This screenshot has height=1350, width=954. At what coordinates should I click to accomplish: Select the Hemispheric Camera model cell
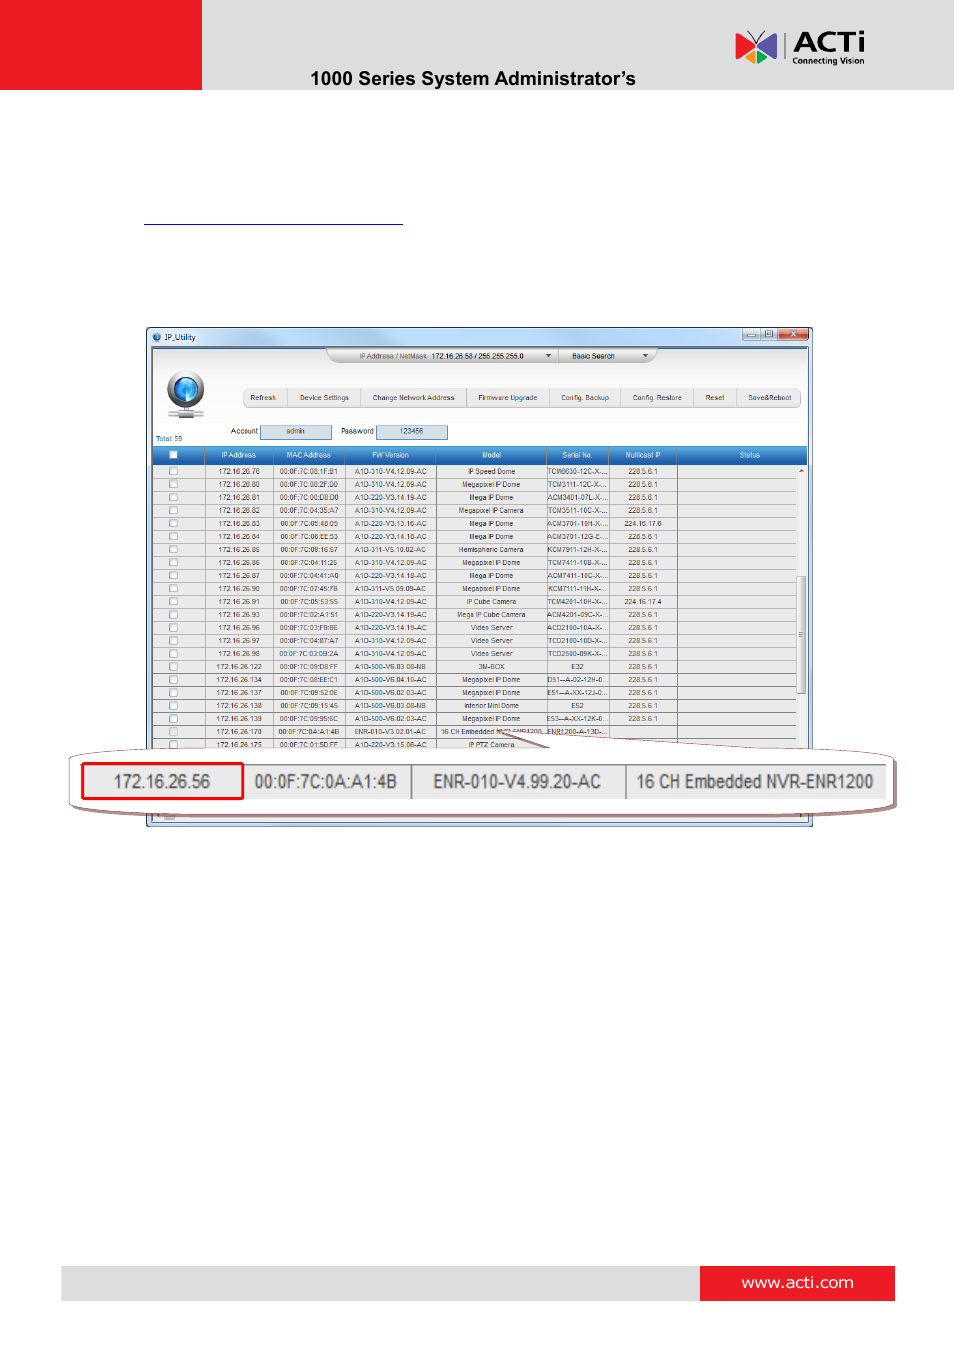tap(491, 549)
